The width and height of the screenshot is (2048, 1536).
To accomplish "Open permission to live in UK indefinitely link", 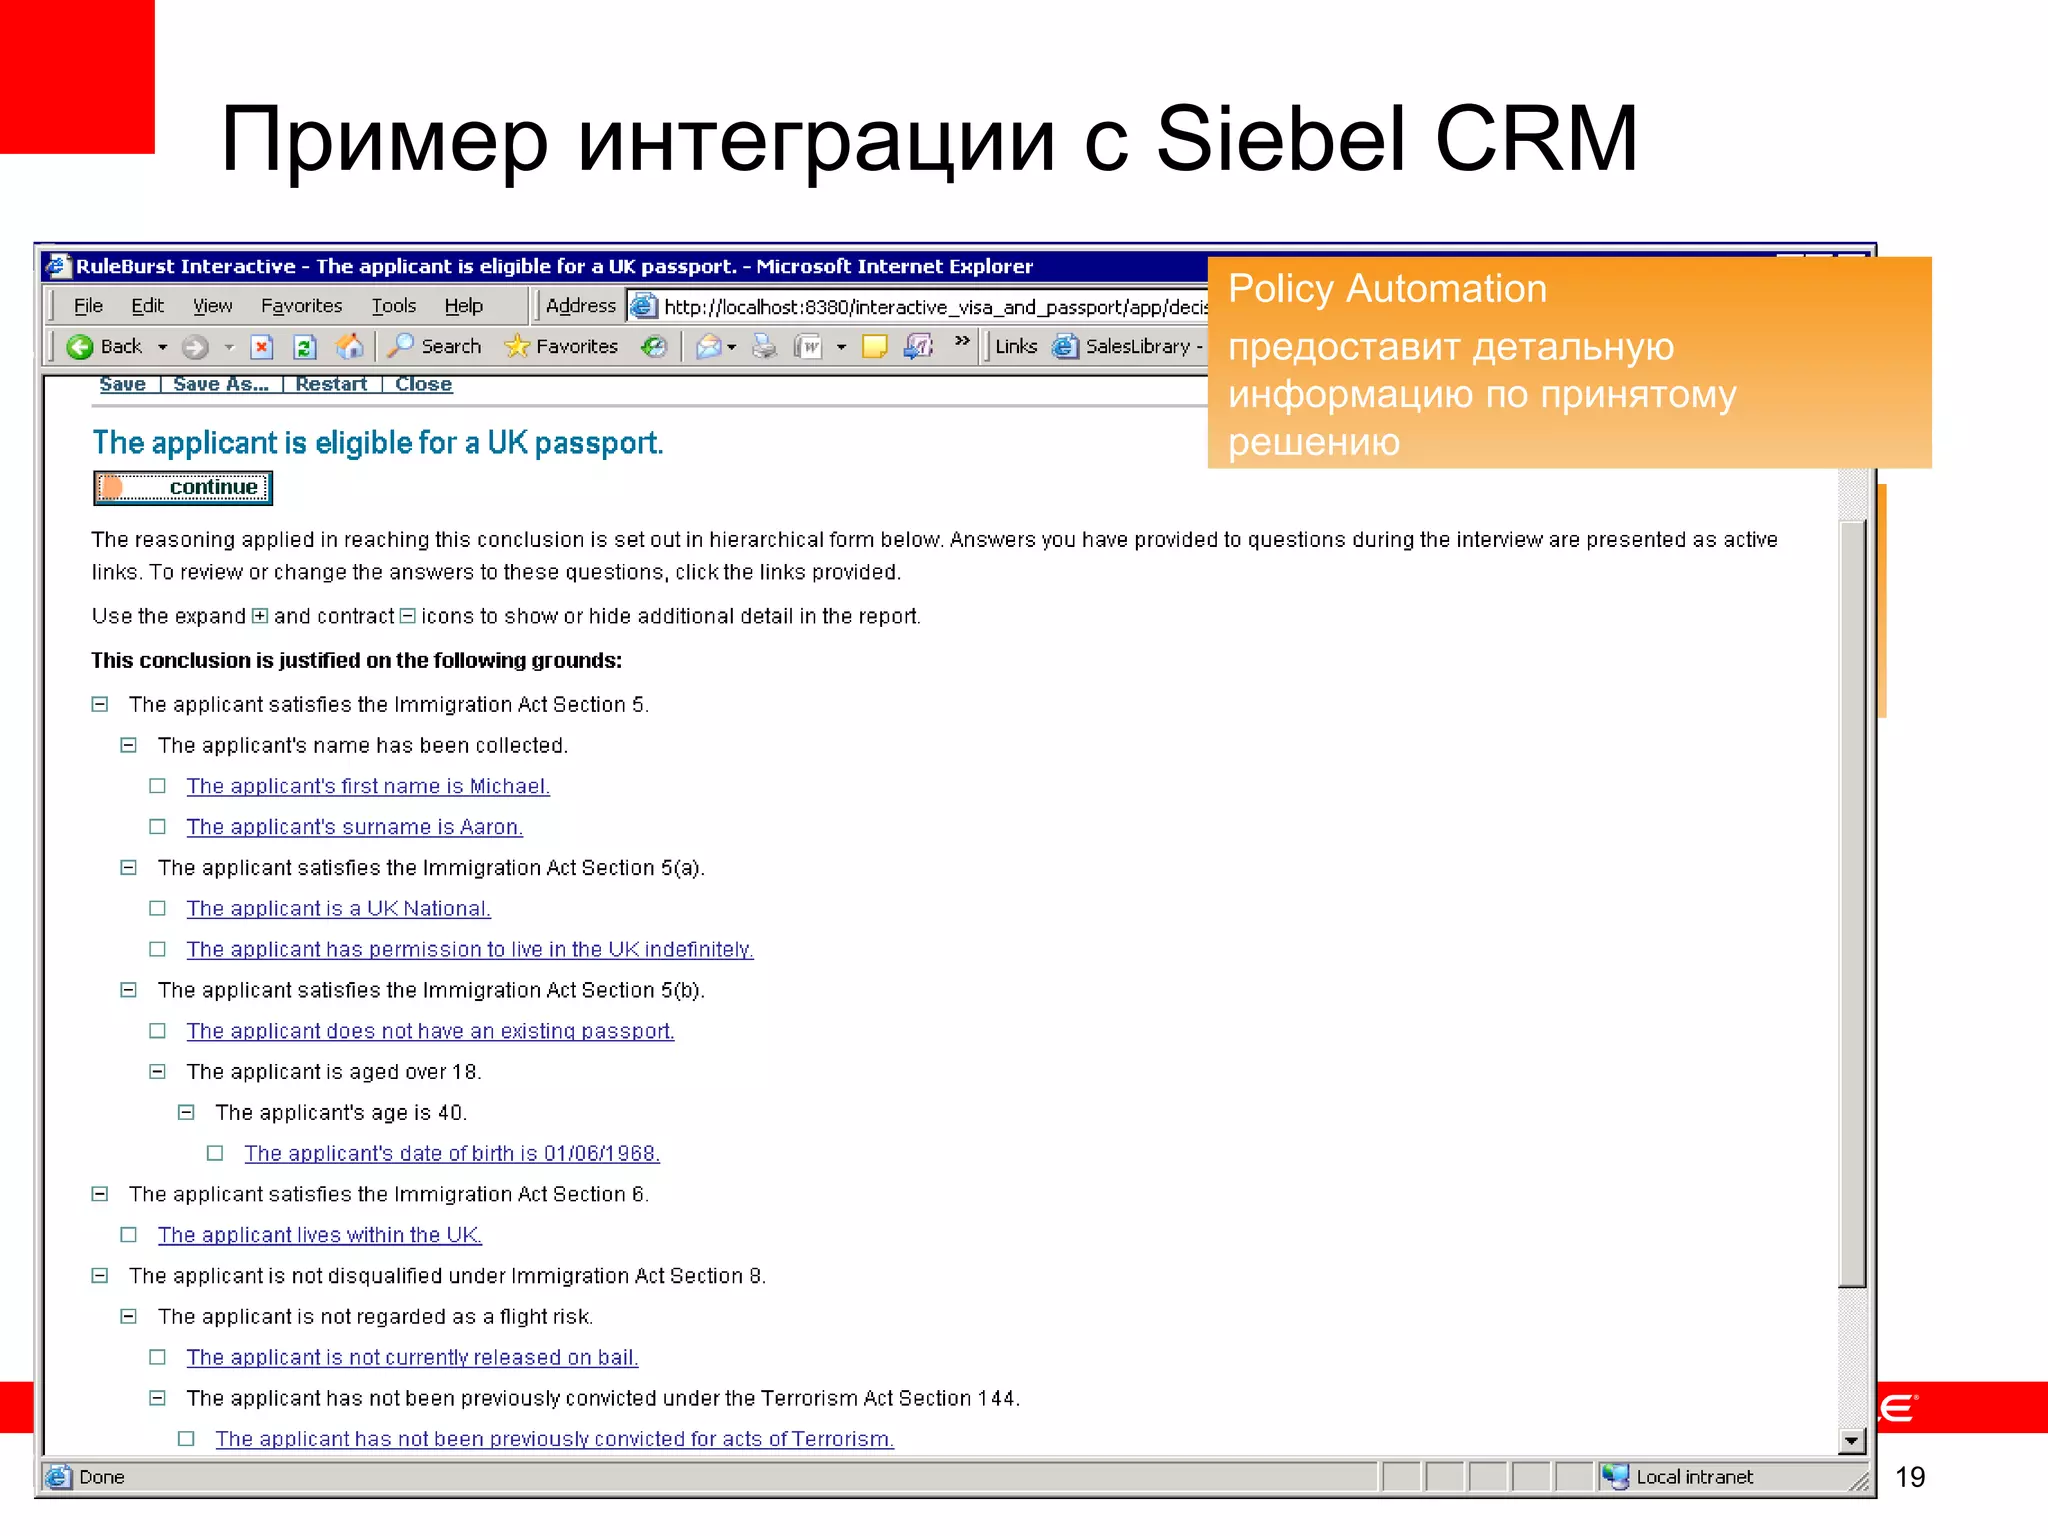I will [470, 949].
